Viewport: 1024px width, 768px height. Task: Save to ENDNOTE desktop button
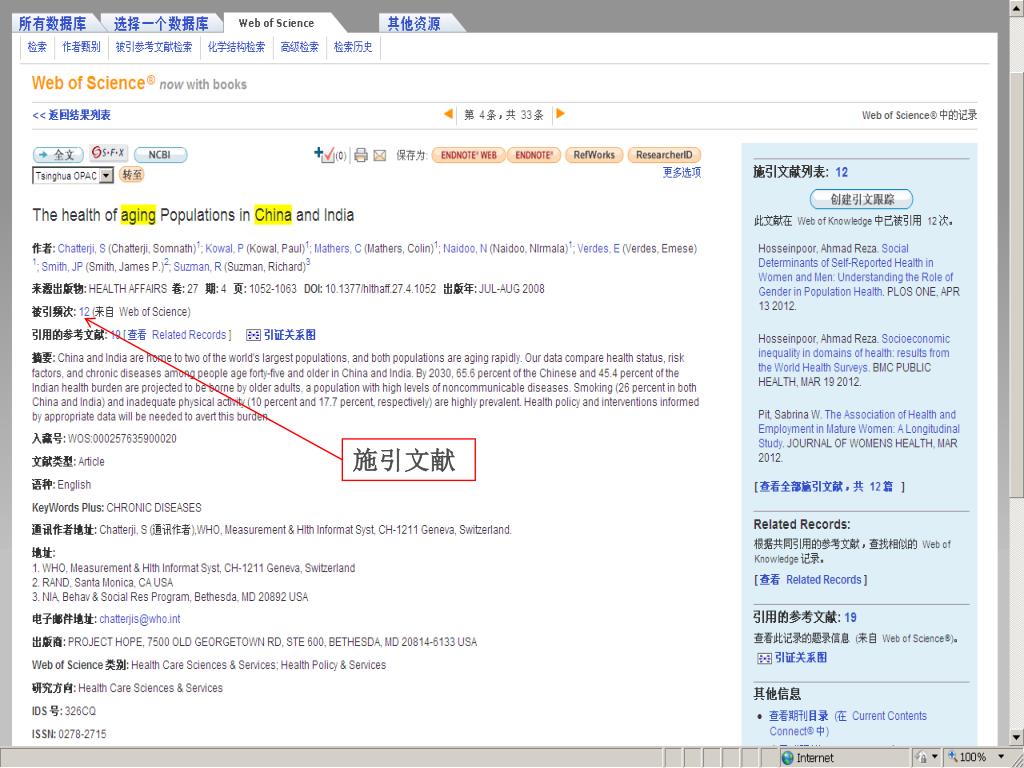click(x=534, y=155)
